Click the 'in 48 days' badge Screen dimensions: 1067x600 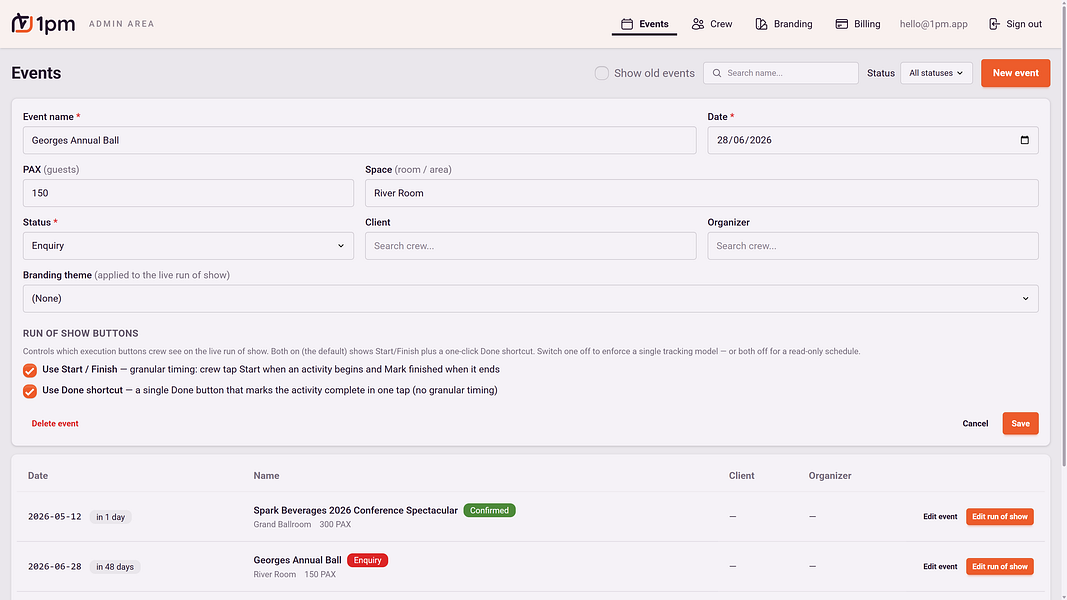click(x=115, y=567)
